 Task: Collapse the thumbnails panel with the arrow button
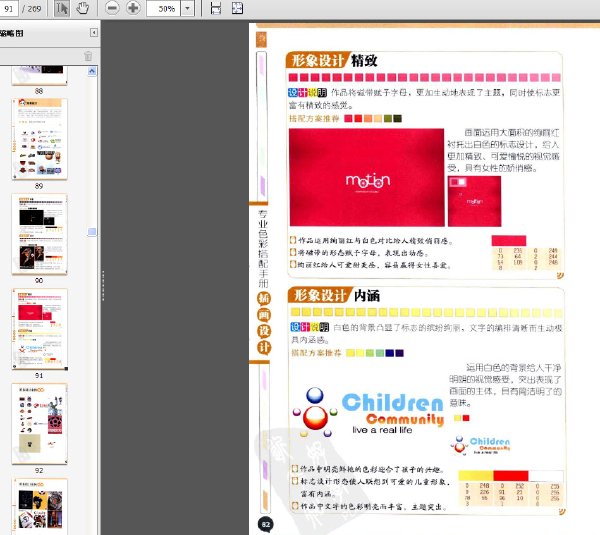tap(94, 33)
